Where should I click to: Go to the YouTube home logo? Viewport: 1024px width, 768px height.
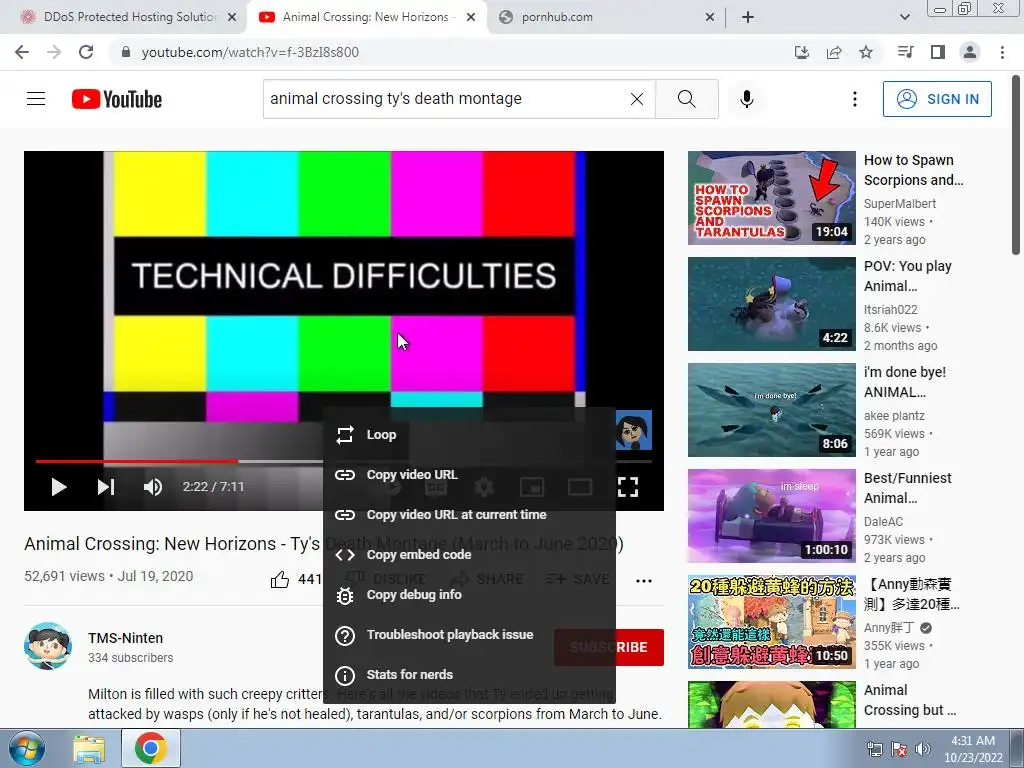click(117, 99)
